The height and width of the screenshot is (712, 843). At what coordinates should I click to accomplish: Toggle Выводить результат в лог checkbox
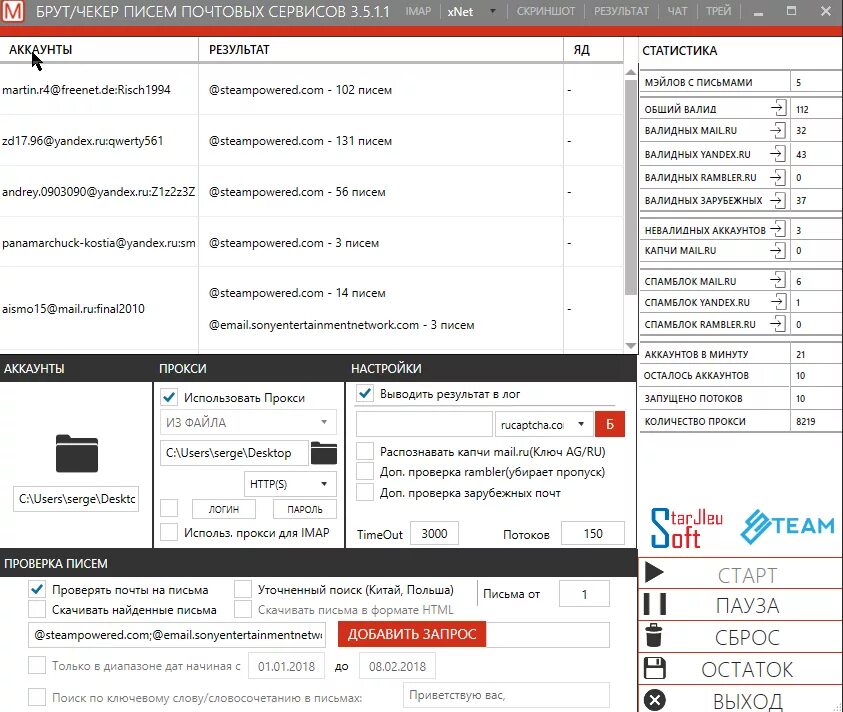click(x=365, y=394)
